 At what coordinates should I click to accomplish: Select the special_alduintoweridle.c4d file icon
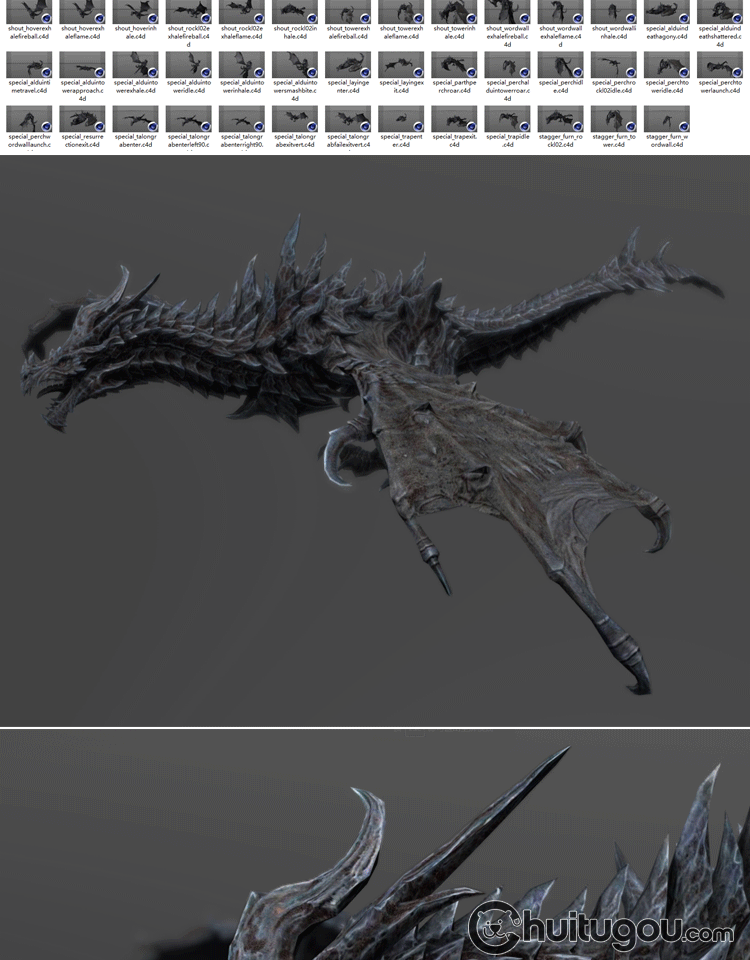tap(189, 65)
